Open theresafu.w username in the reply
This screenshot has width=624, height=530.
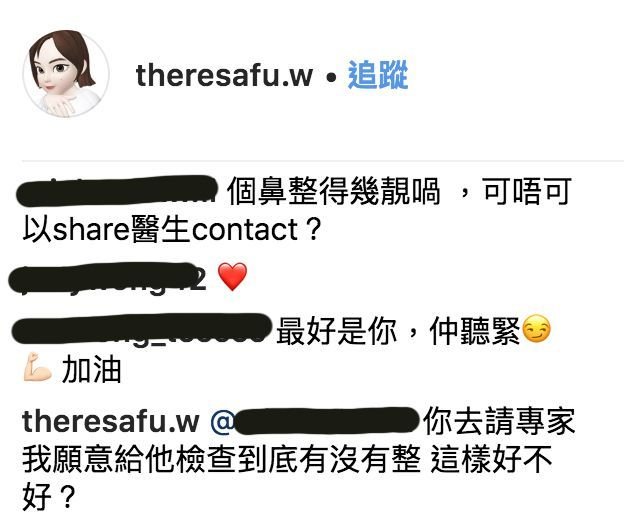(x=111, y=421)
